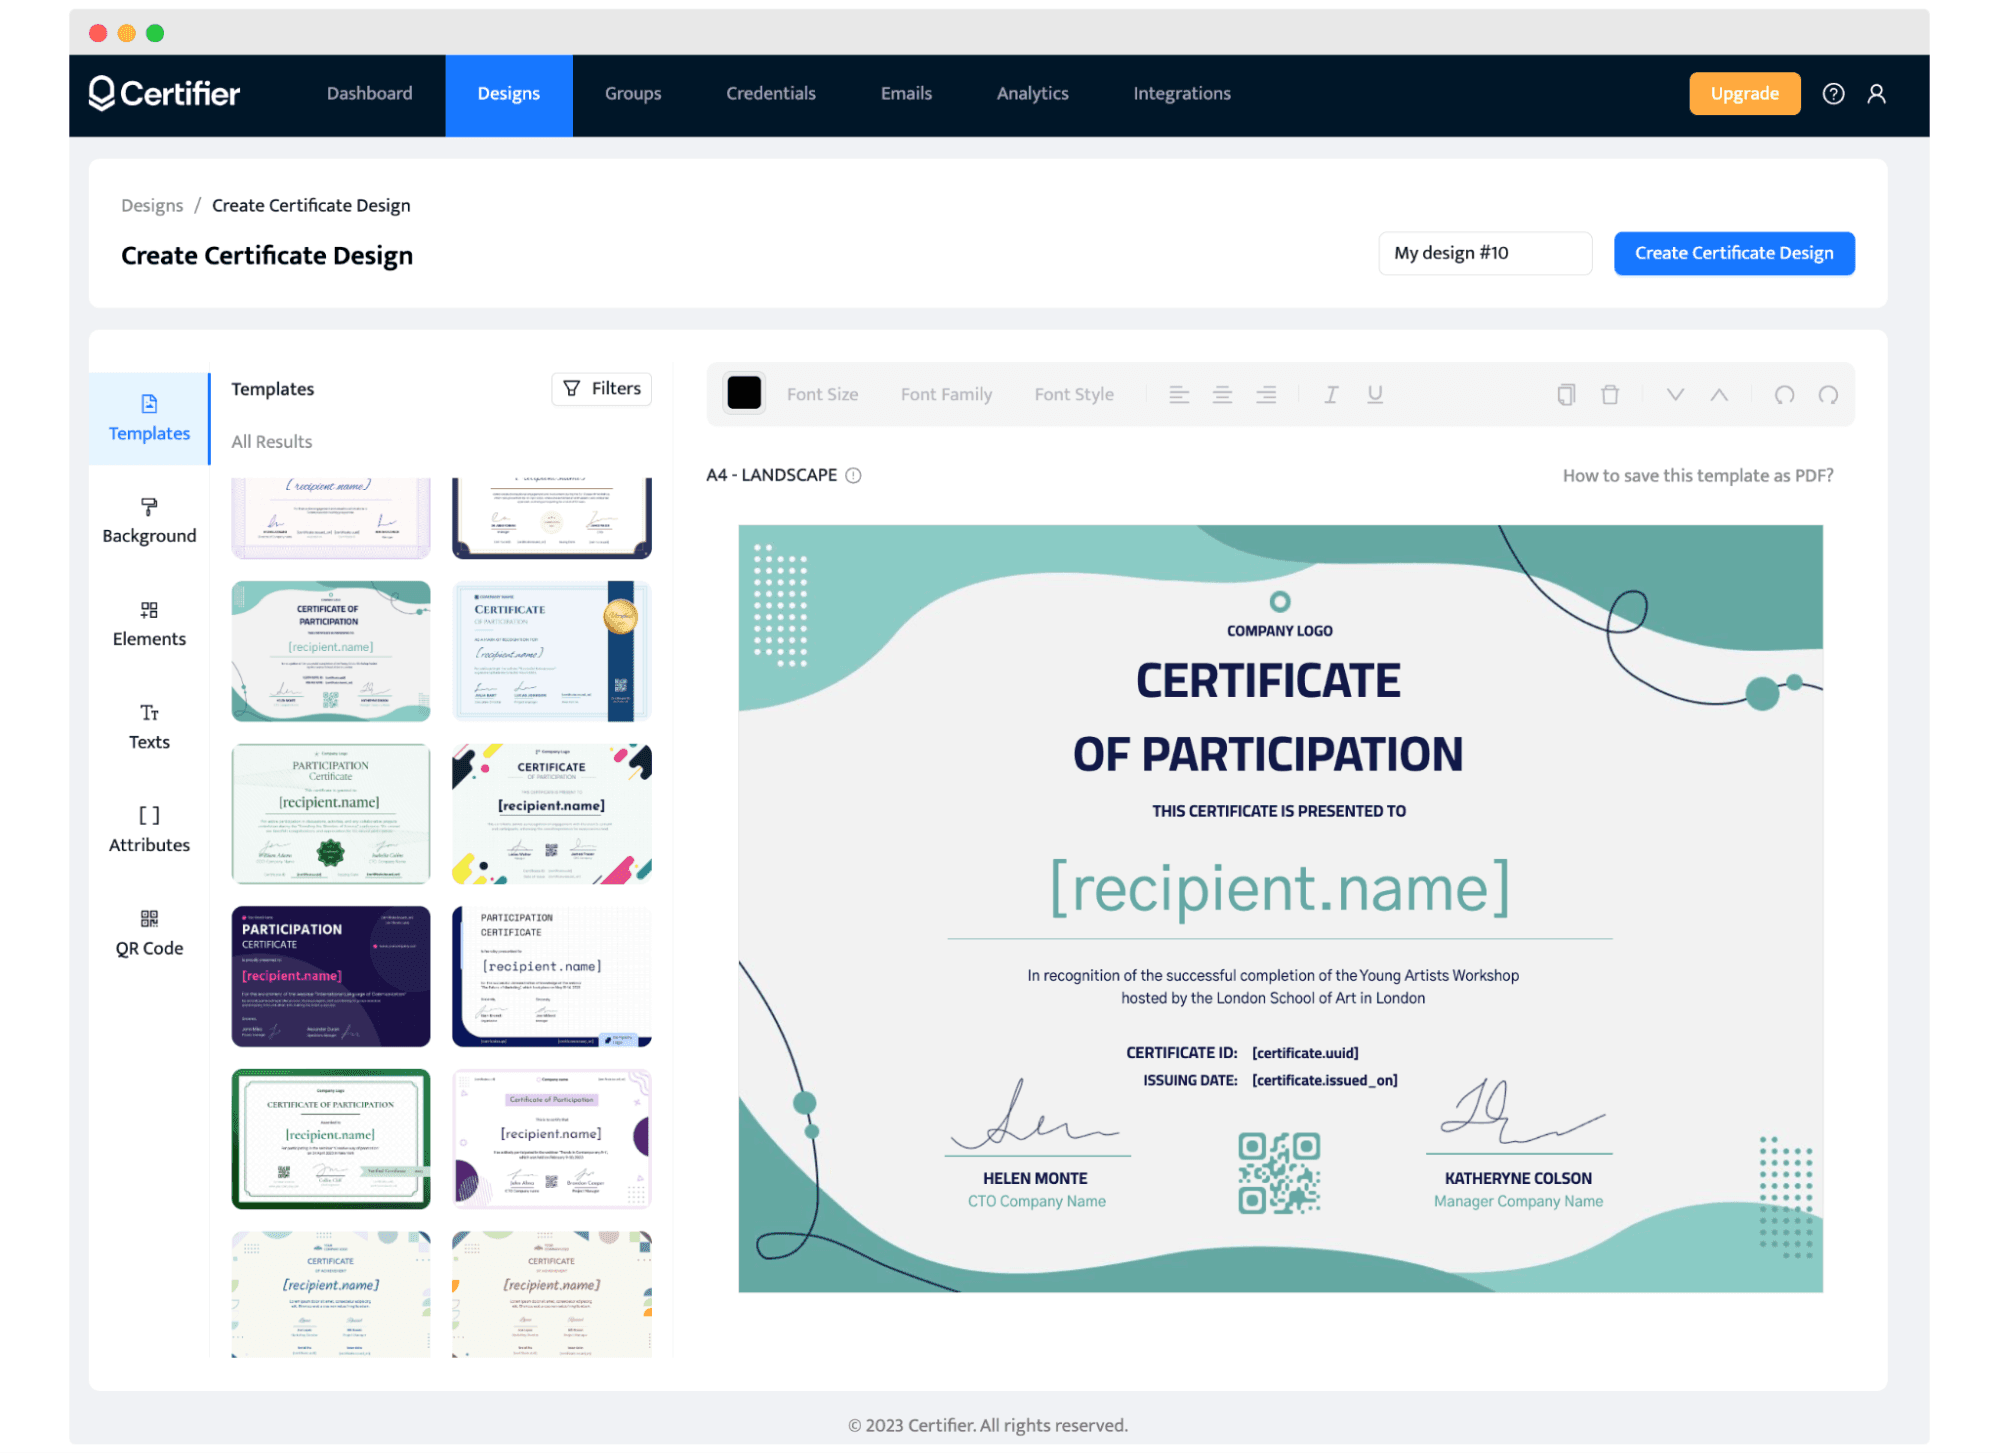Open help via the question mark icon
The image size is (1999, 1454).
click(1833, 93)
